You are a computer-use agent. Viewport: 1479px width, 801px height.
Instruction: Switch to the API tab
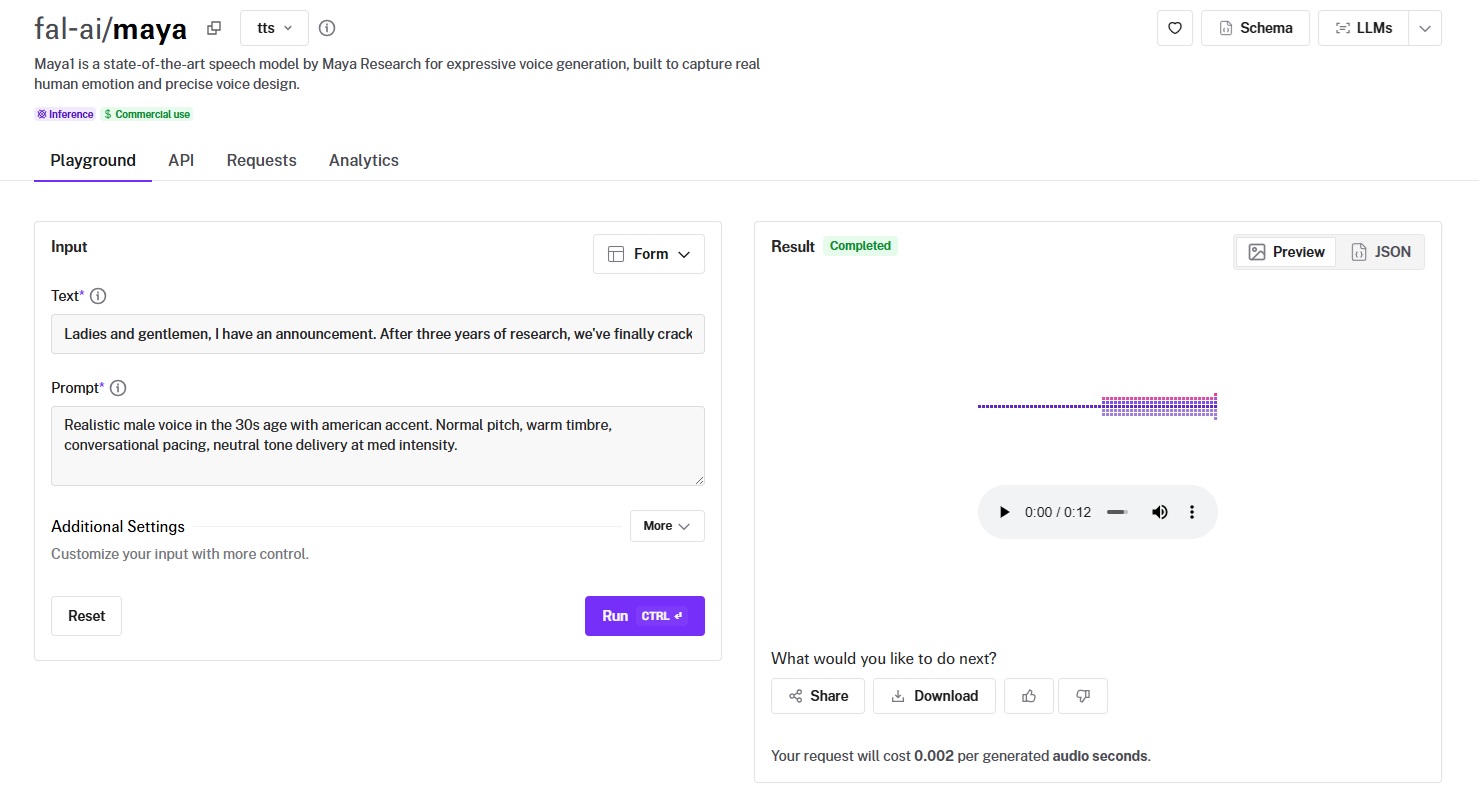coord(181,160)
